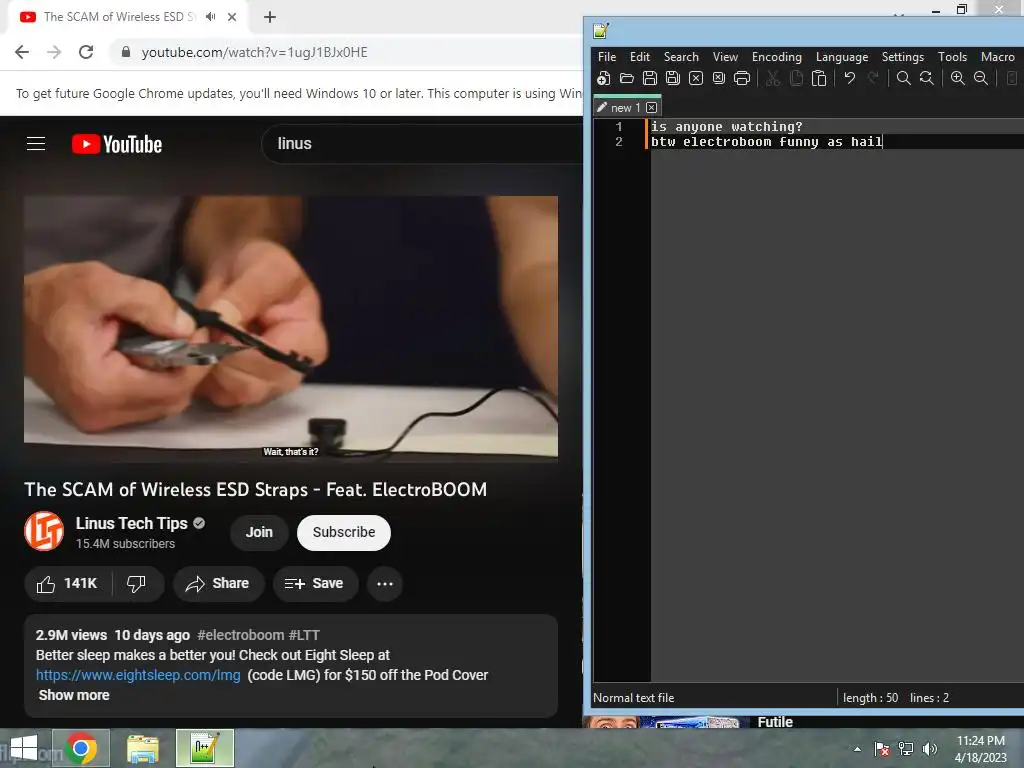Screen dimensions: 1024x768
Task: Open File Explorer from taskbar
Action: [x=142, y=748]
